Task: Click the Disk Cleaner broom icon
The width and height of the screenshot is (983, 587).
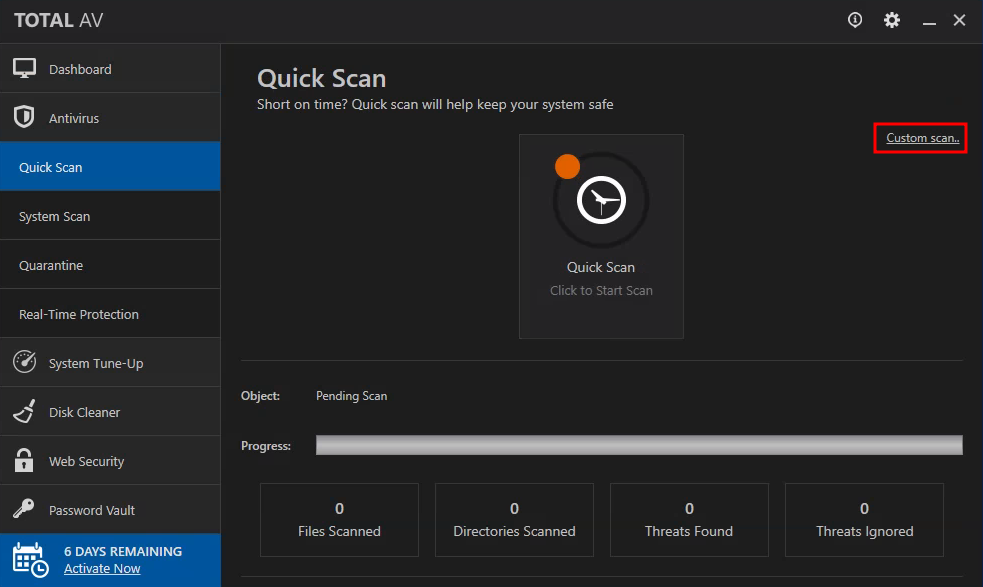Action: click(x=24, y=411)
